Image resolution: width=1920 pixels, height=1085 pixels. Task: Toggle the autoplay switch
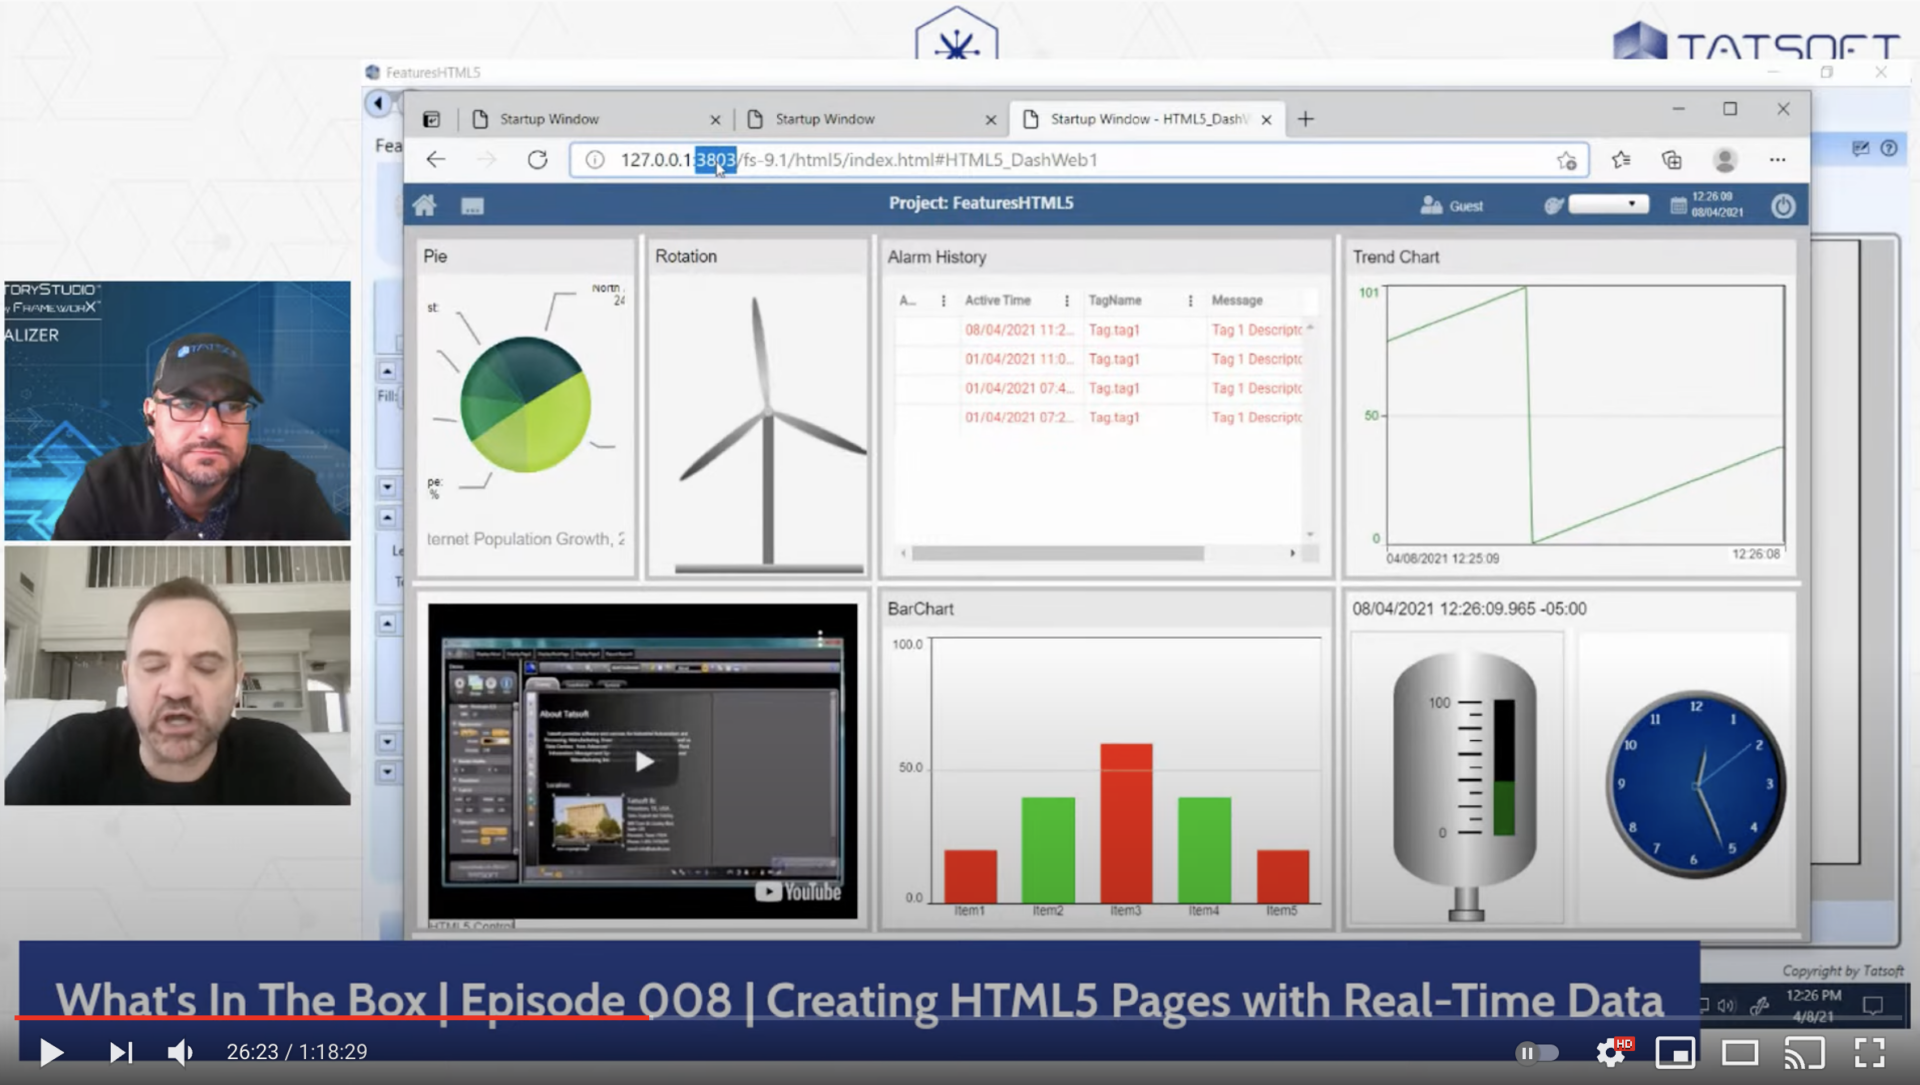point(1537,1052)
